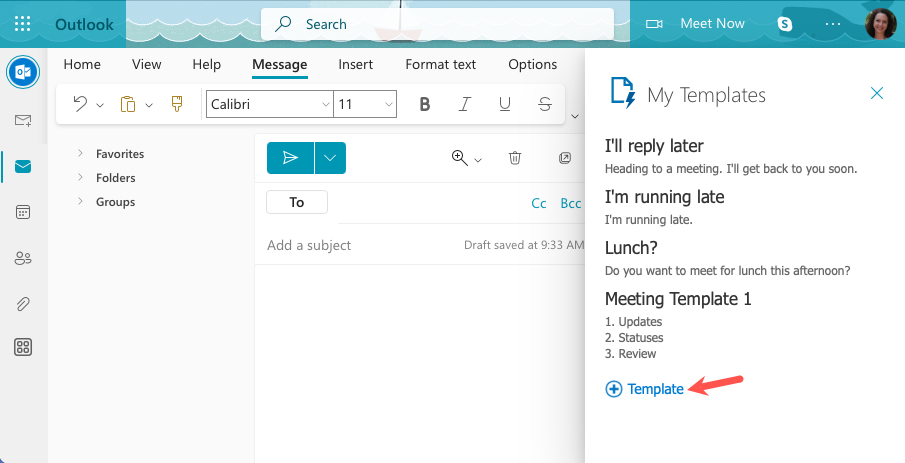Image resolution: width=905 pixels, height=463 pixels.
Task: Click the pop-out window icon
Action: 565,158
